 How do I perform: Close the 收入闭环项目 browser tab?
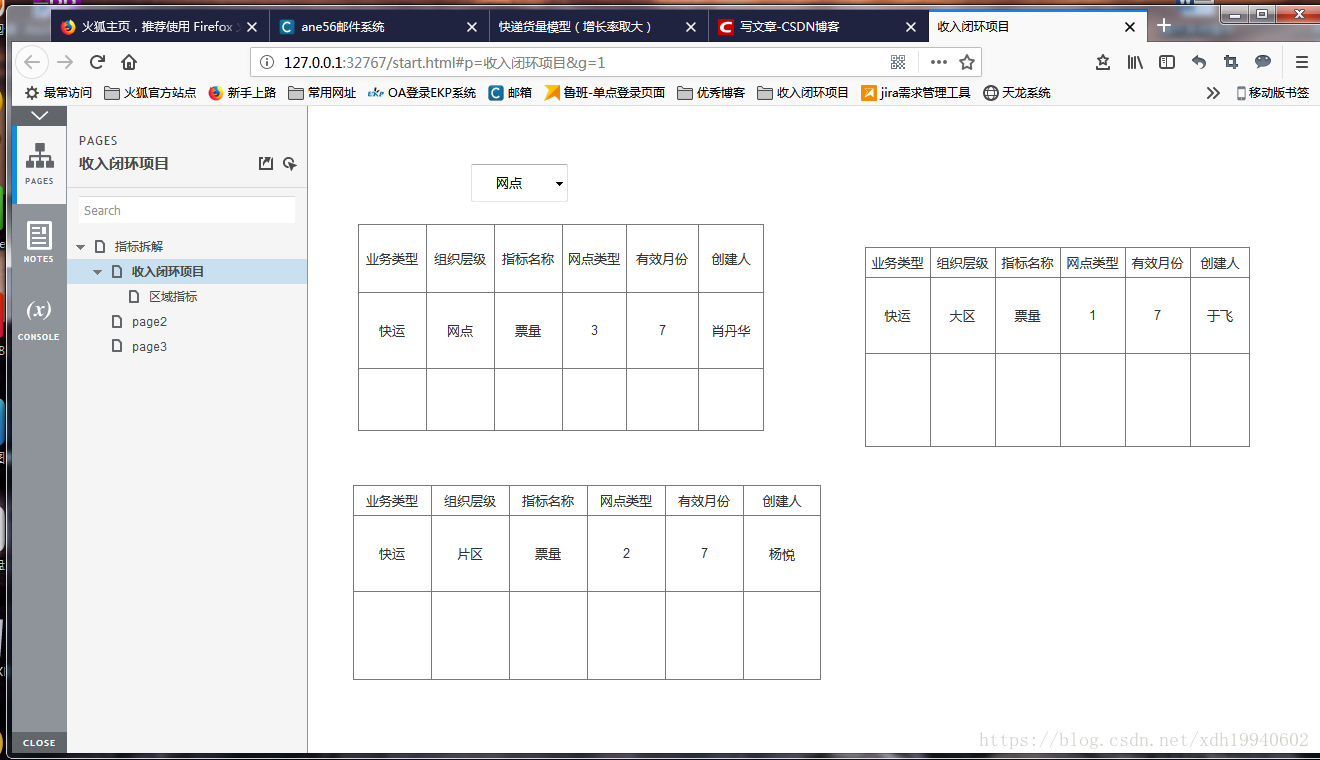[x=1130, y=27]
